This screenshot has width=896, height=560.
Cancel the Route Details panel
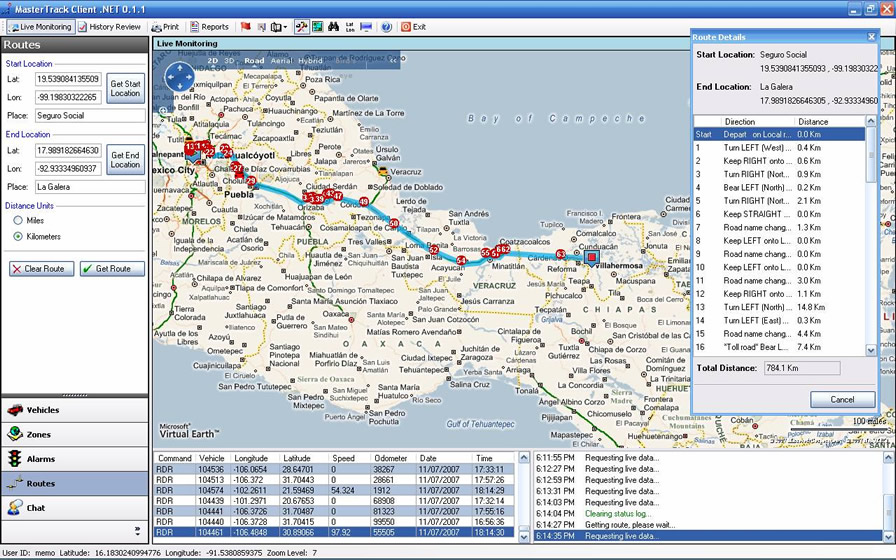pyautogui.click(x=842, y=399)
